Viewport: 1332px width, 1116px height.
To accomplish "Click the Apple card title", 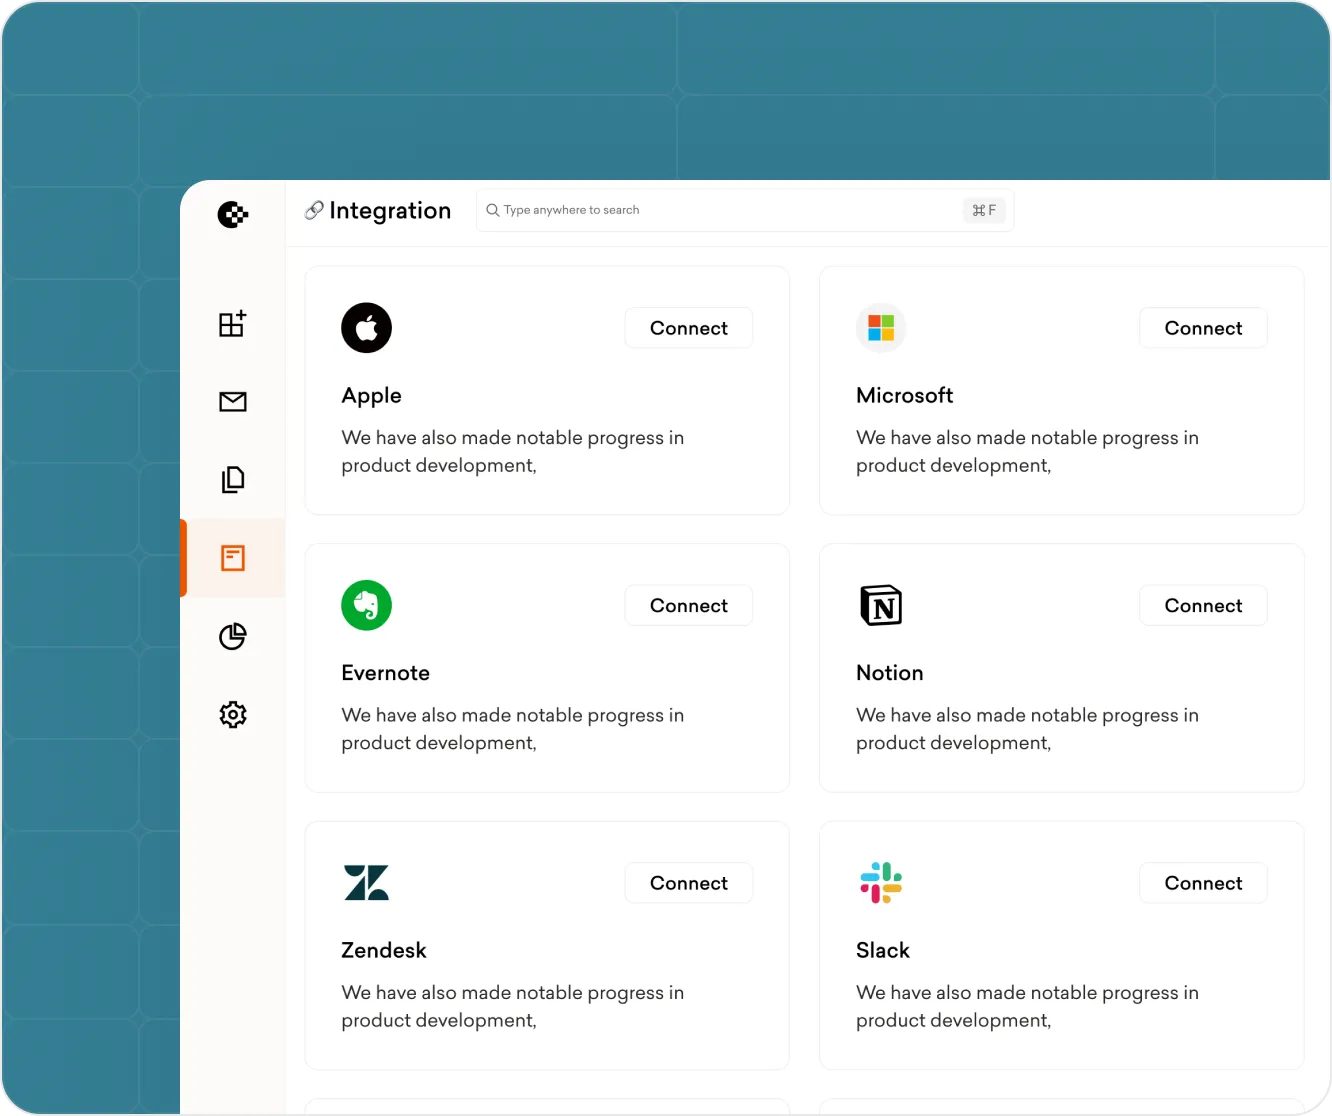I will point(371,395).
